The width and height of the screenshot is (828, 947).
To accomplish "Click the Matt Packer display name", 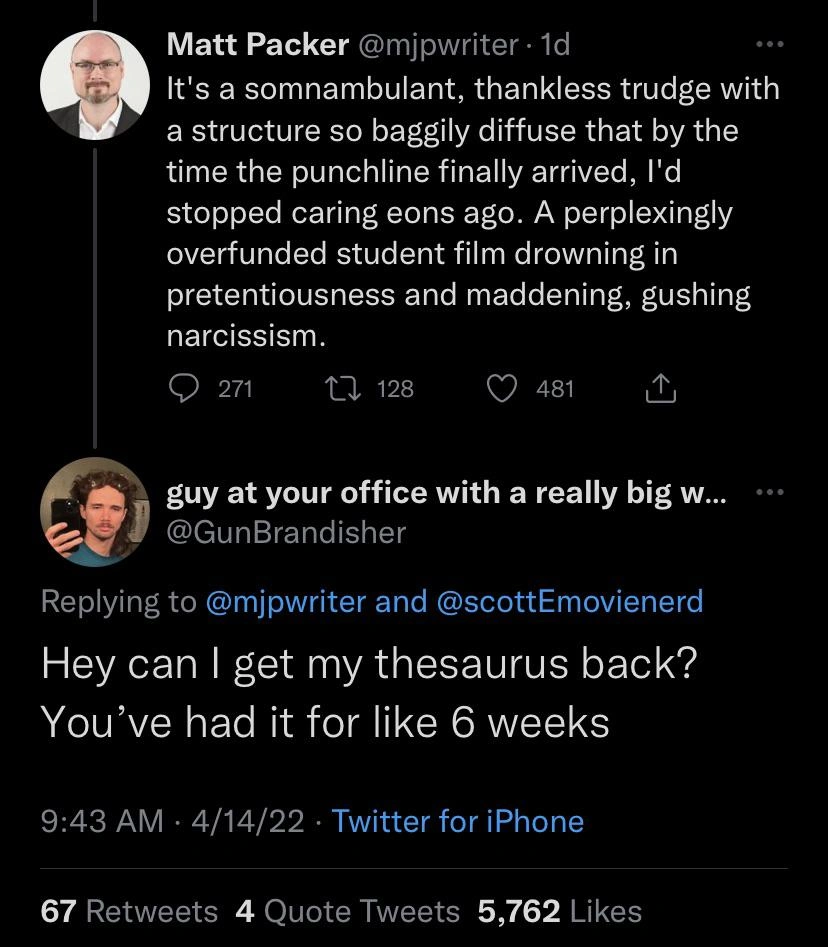I will (x=258, y=44).
